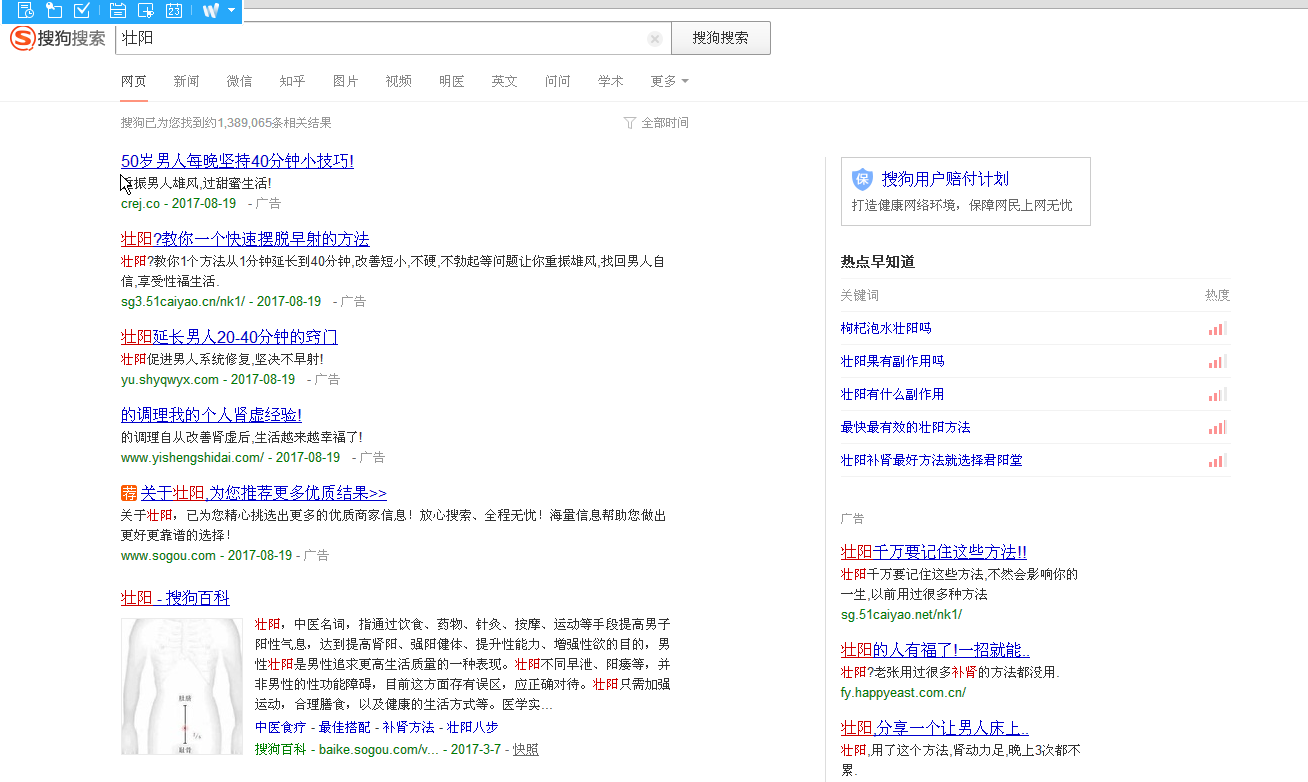
Task: Switch to the 明医 tab
Action: pyautogui.click(x=451, y=81)
